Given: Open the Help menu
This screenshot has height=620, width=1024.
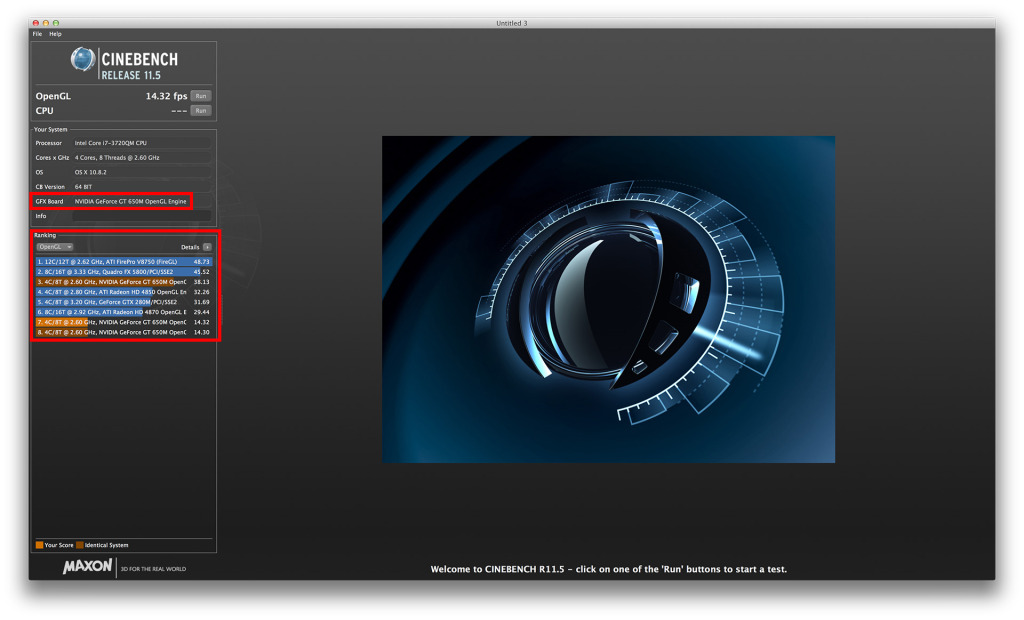Looking at the screenshot, I should click(56, 34).
